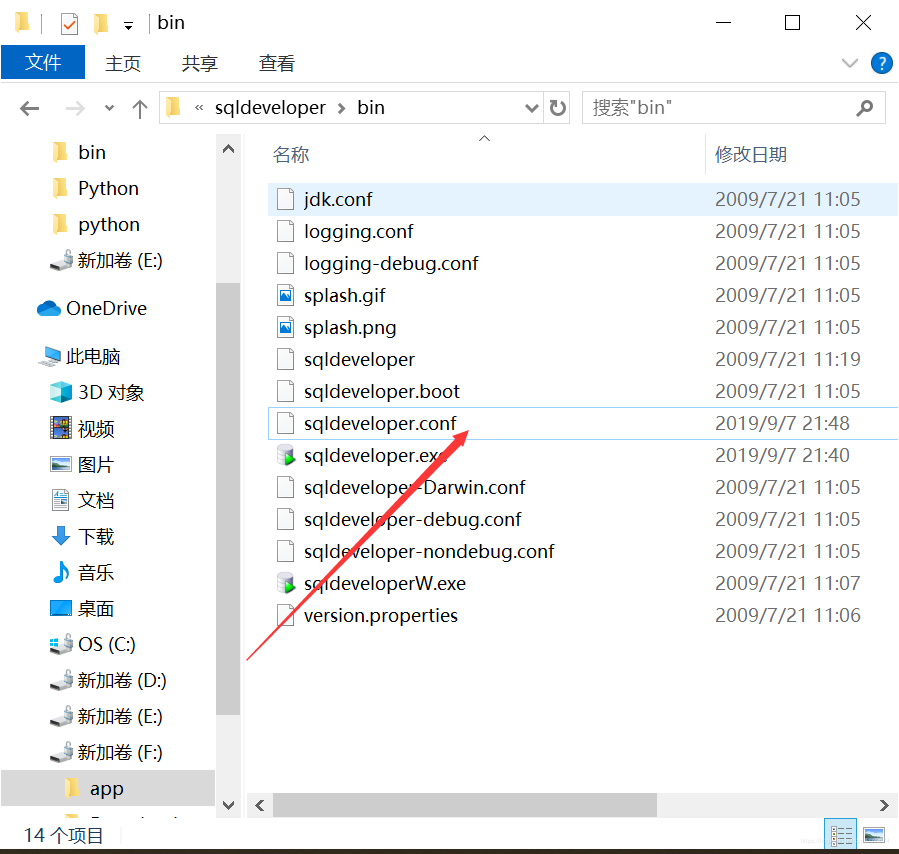
Task: Open the capitalized Python folder in sidebar
Action: (x=108, y=189)
